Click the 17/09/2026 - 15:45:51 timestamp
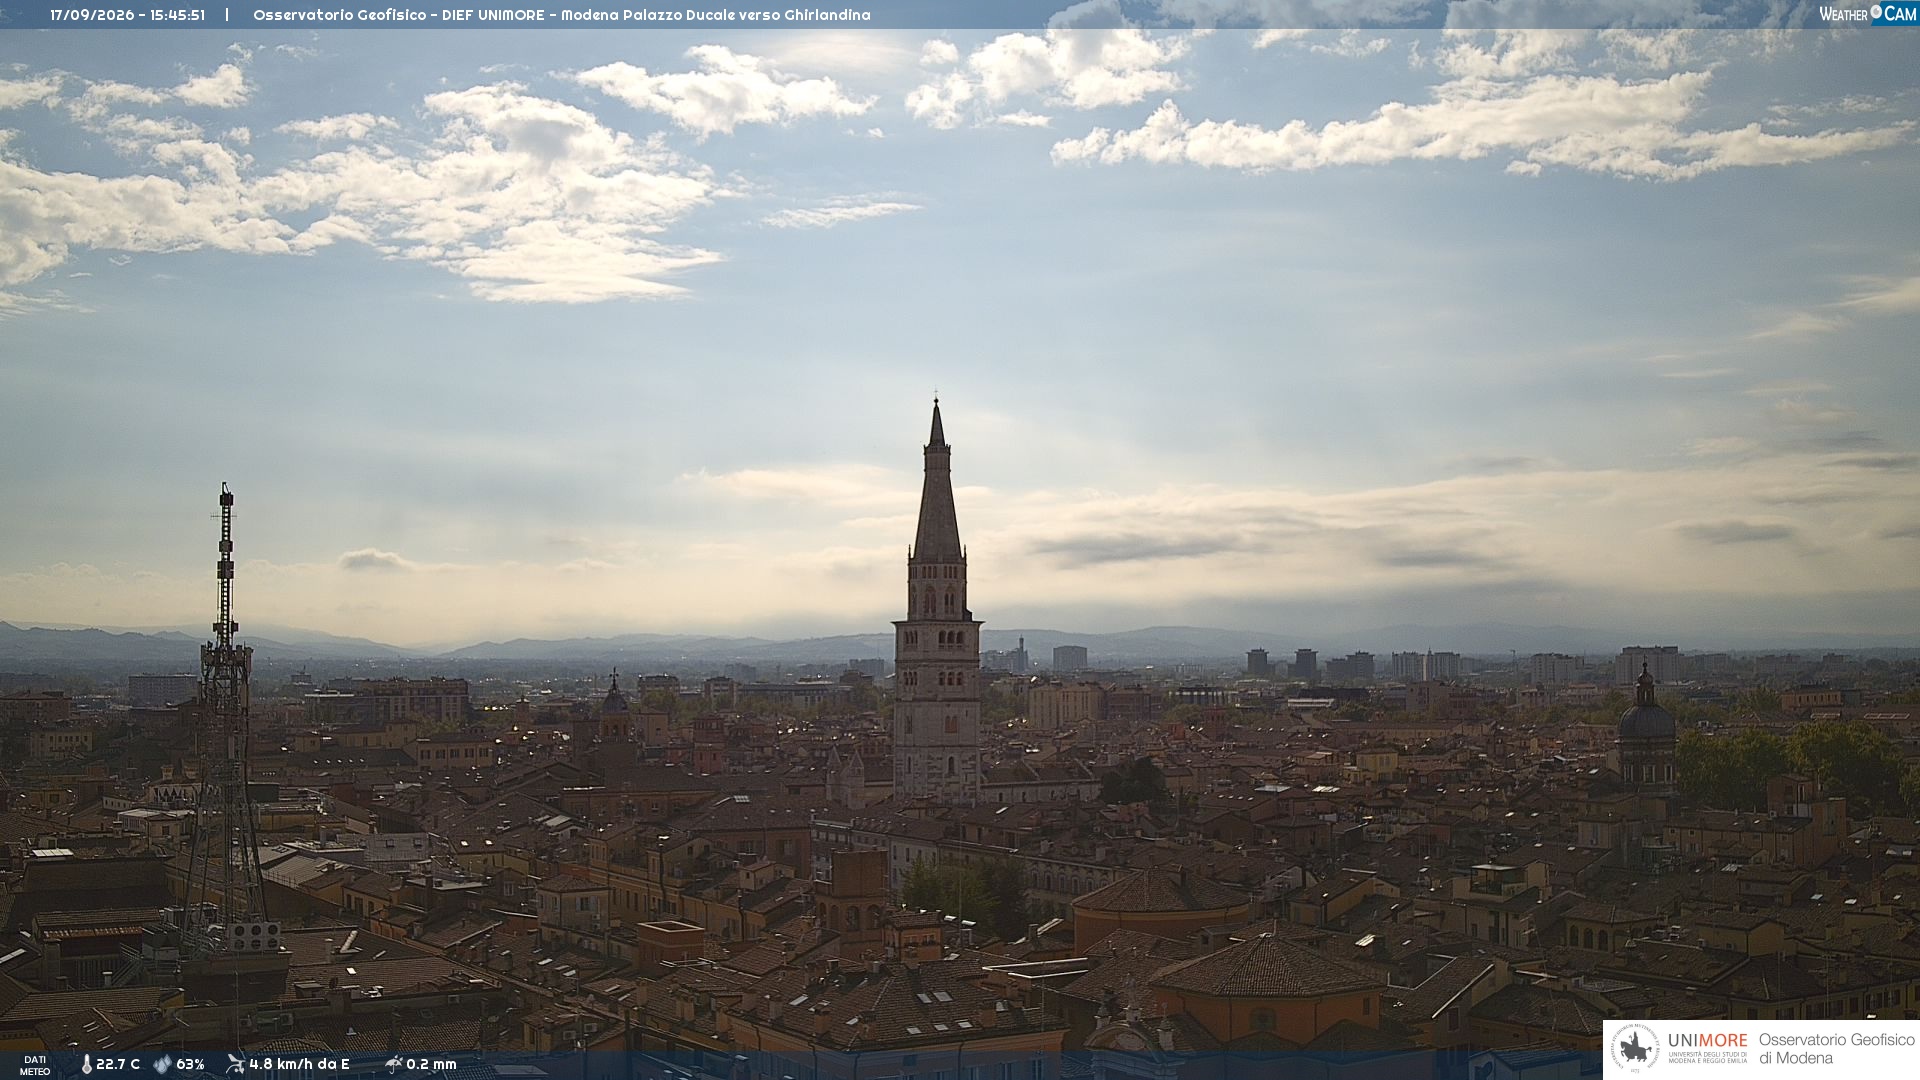This screenshot has height=1080, width=1920. click(x=128, y=15)
